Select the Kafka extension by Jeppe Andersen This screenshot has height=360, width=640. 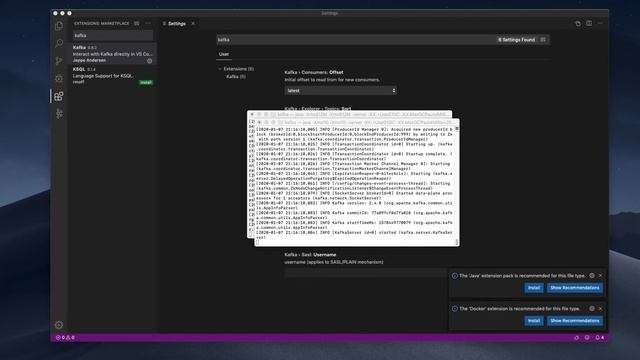(x=113, y=53)
